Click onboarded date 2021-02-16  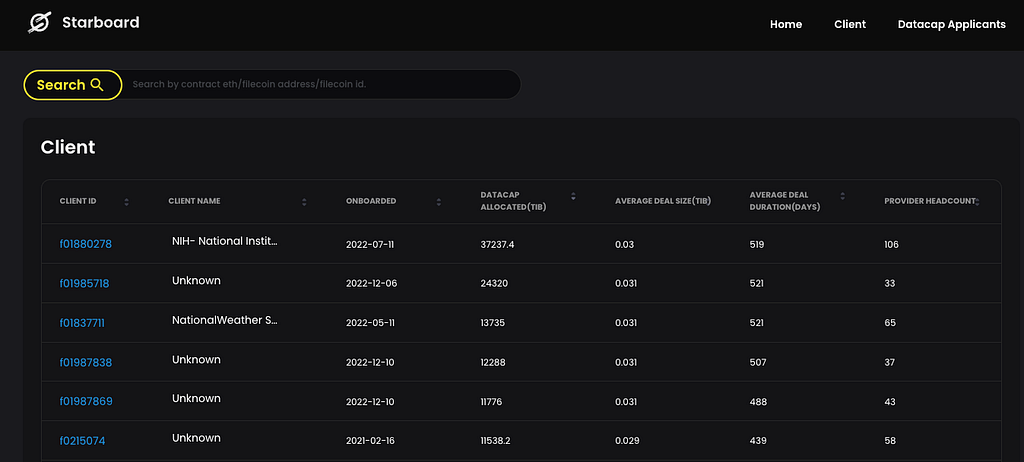click(370, 441)
